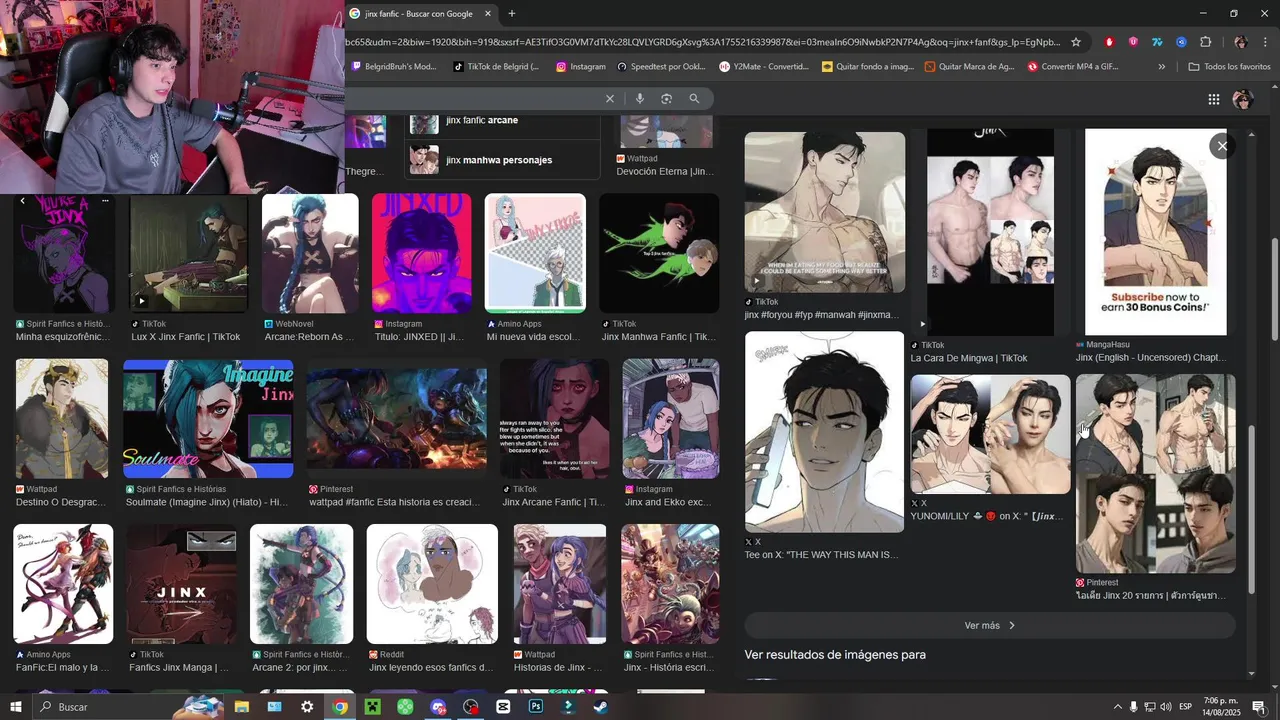The height and width of the screenshot is (720, 1280).
Task: Open Historias de Jinx Wattpad image
Action: pyautogui.click(x=560, y=584)
